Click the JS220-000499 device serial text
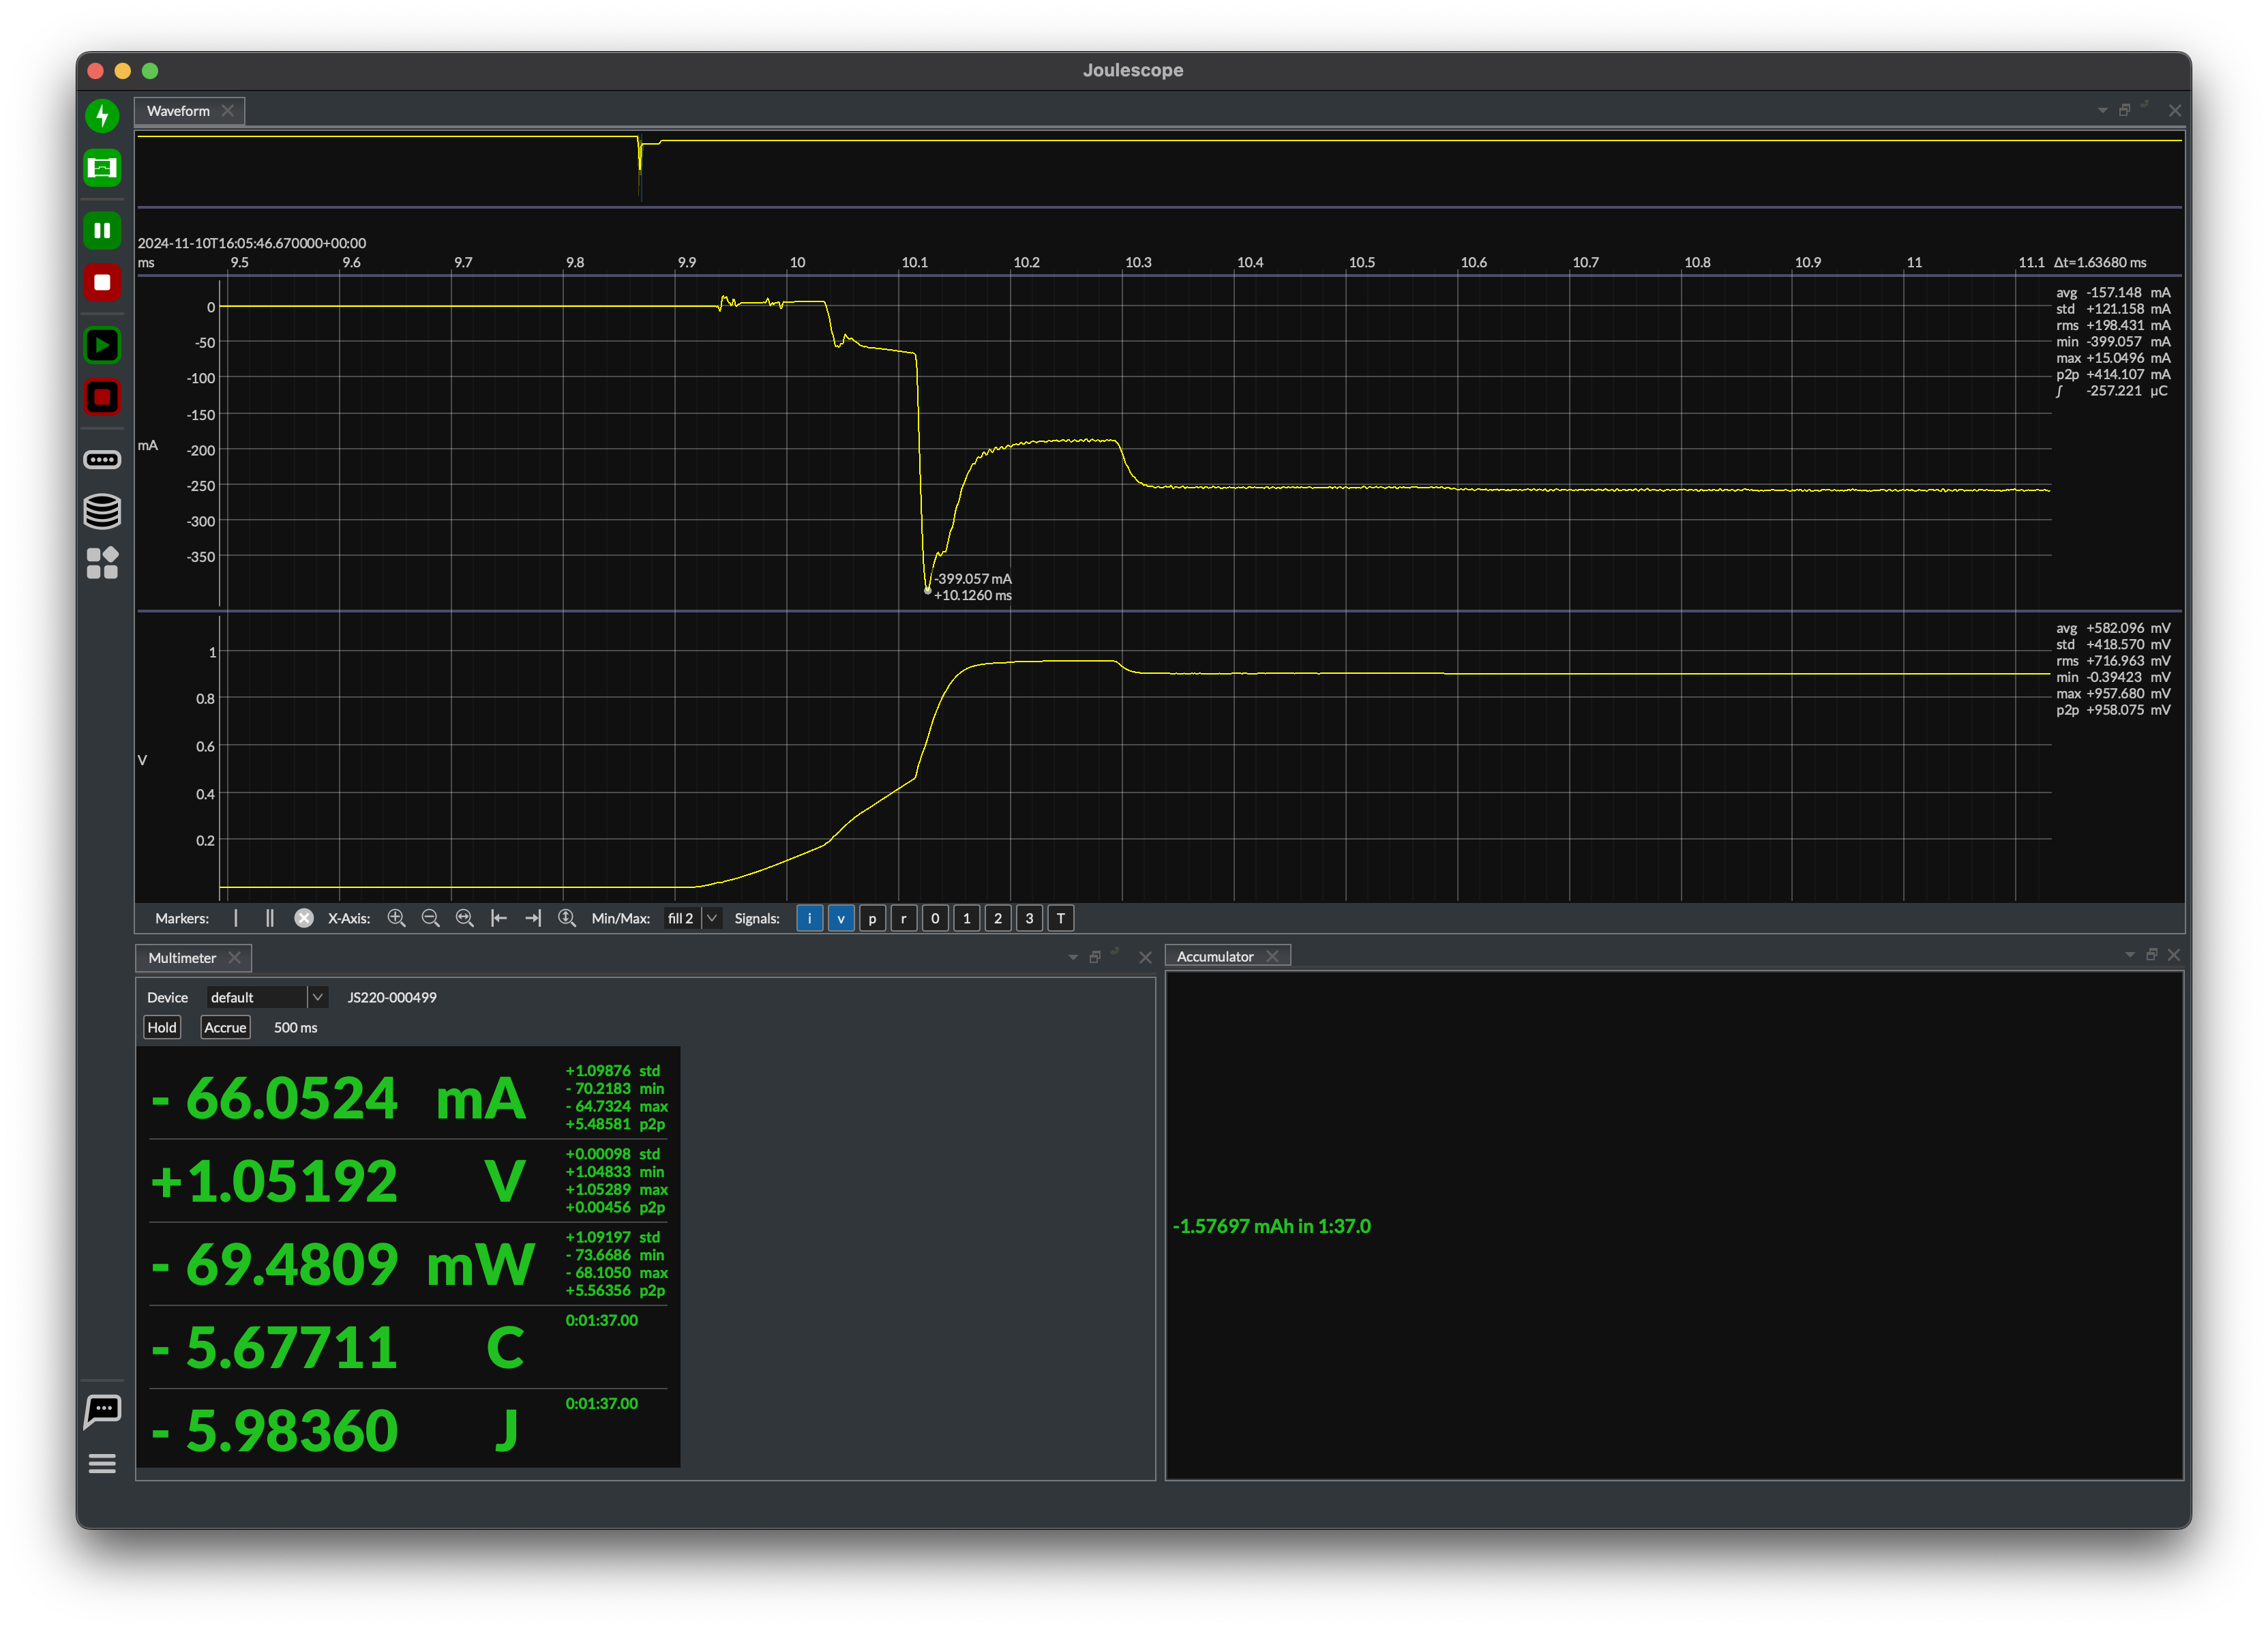2268x1630 pixels. click(x=392, y=997)
